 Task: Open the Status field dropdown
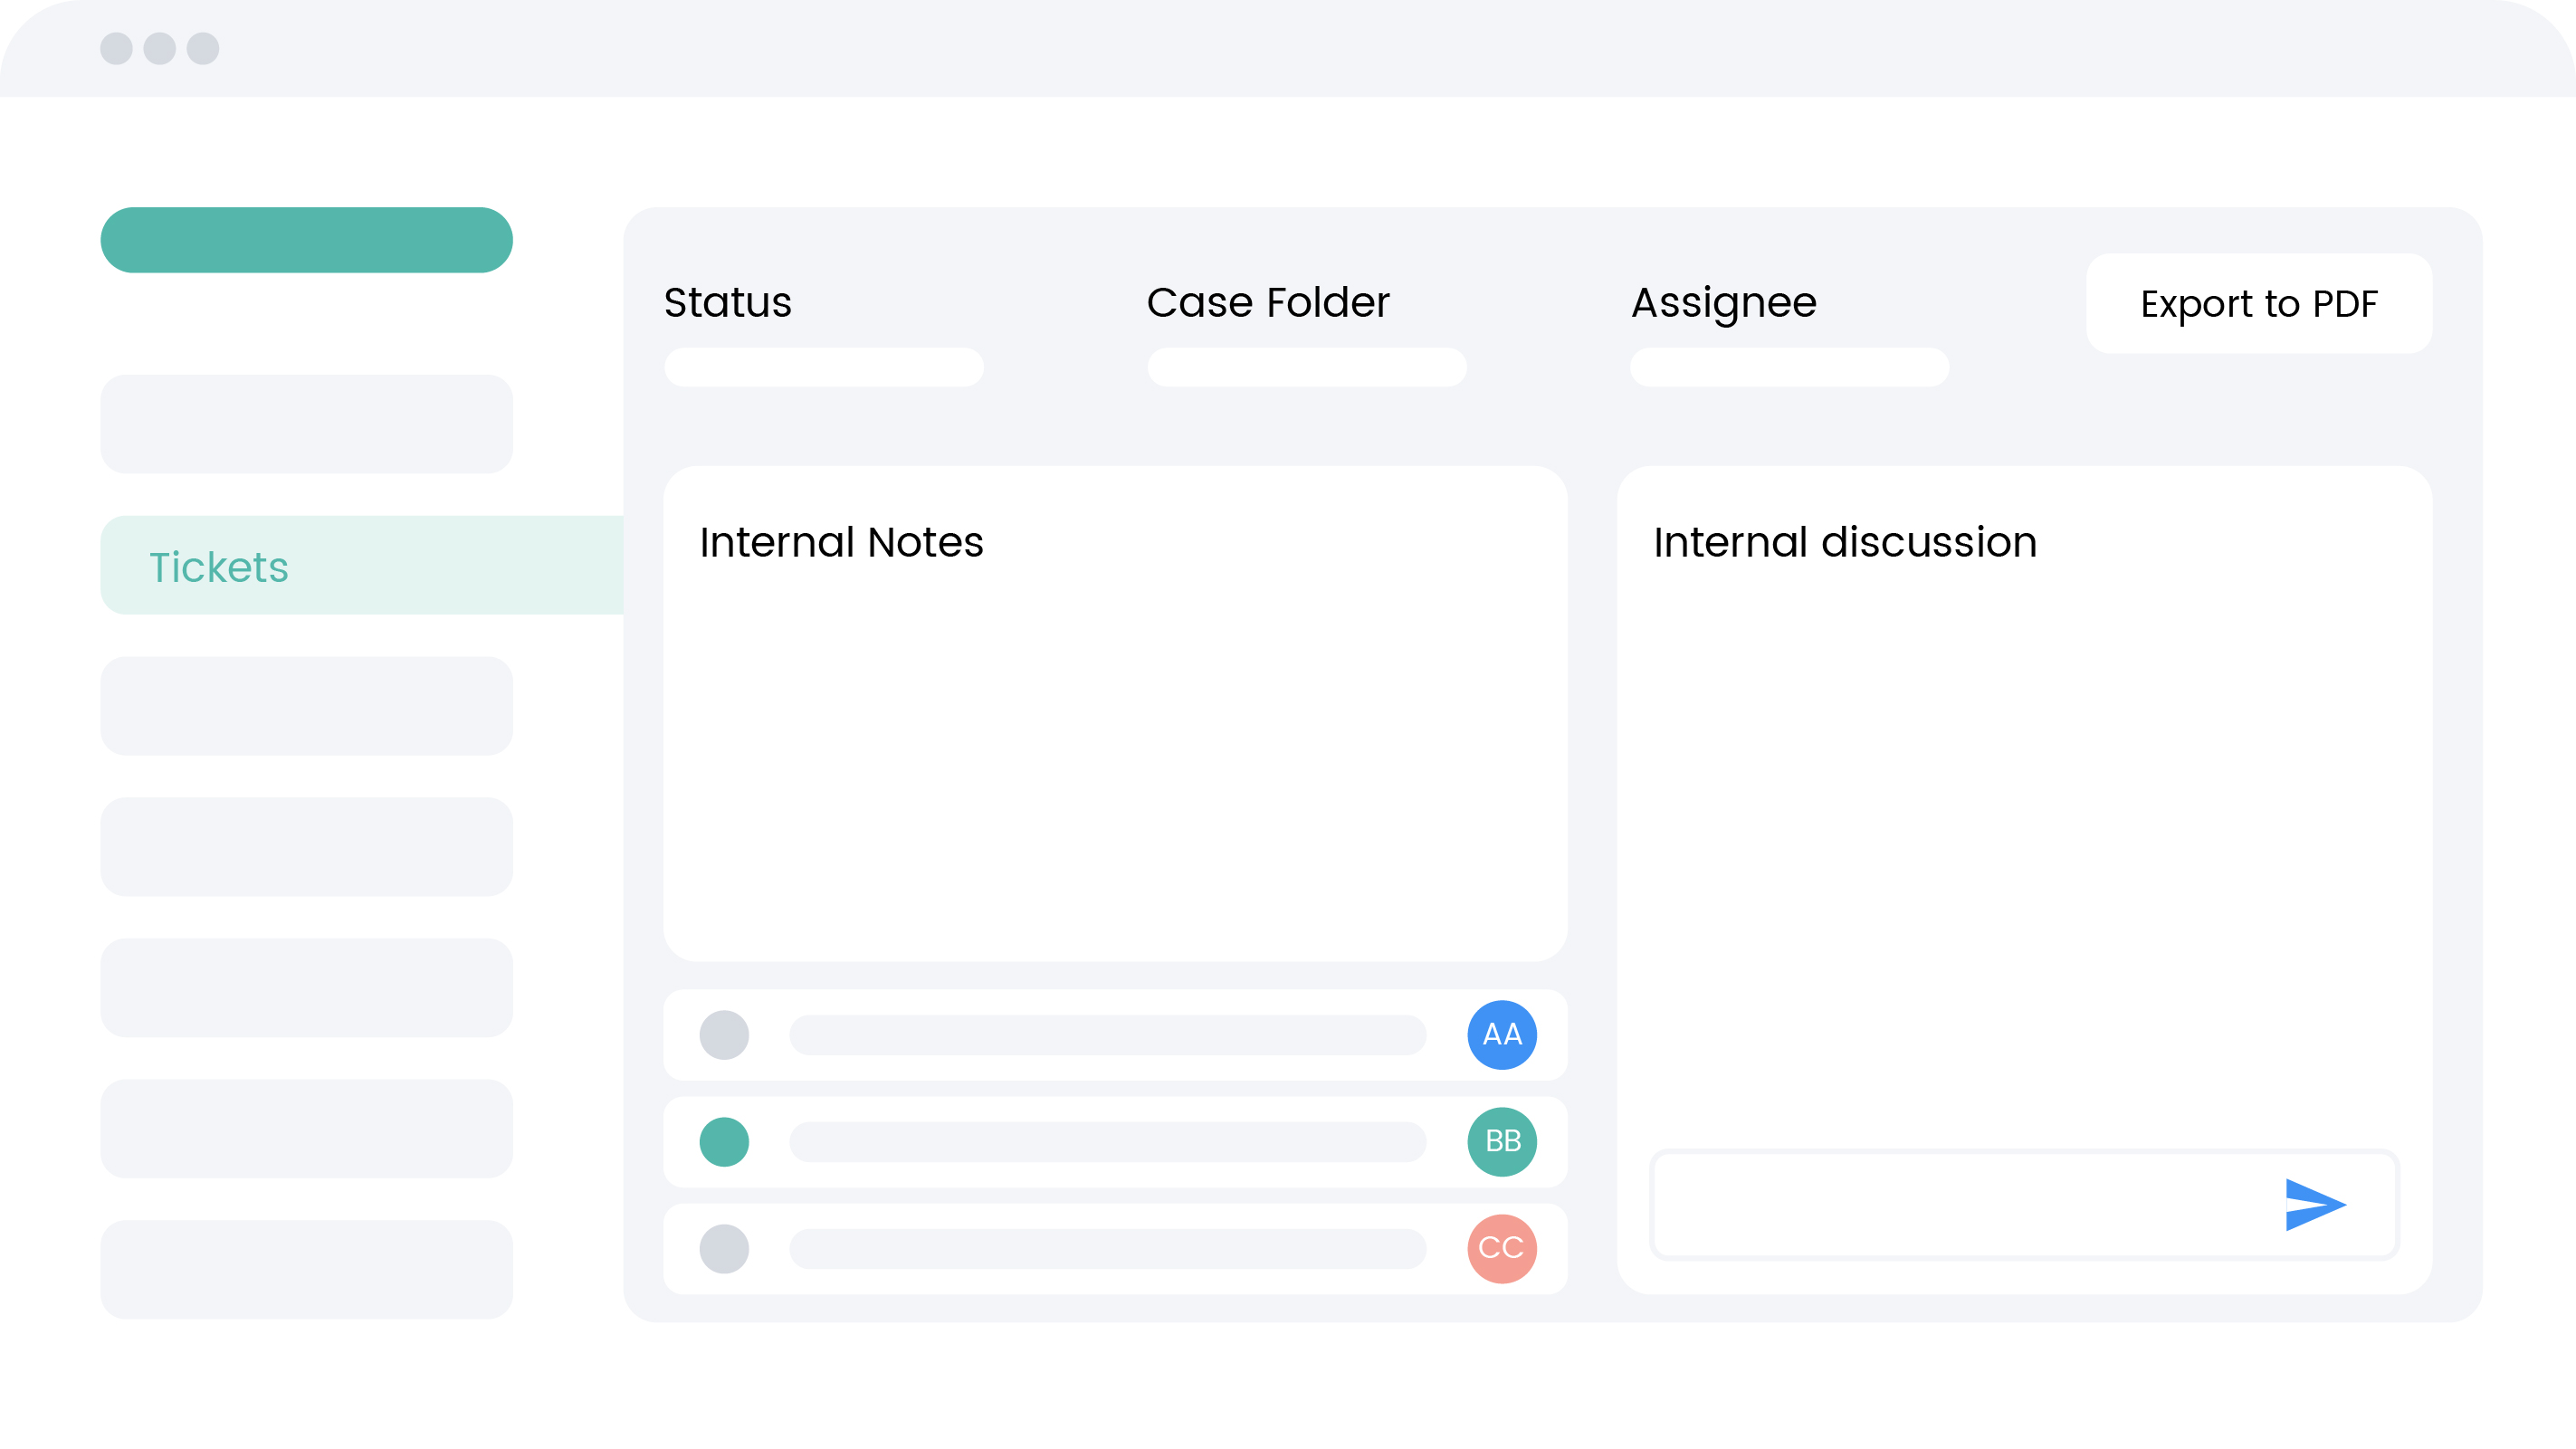pos(824,367)
